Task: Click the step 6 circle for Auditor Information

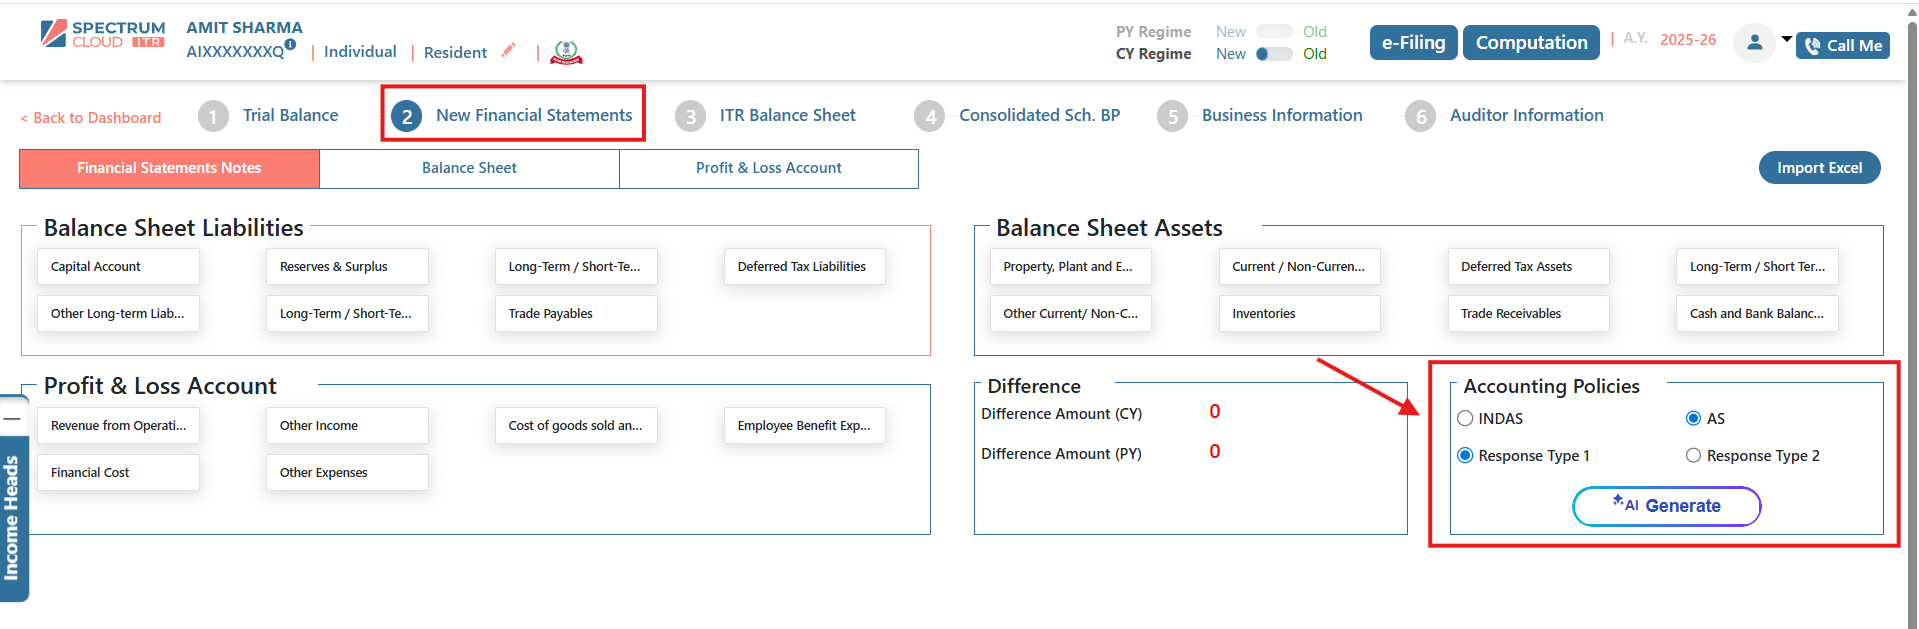Action: (1420, 116)
